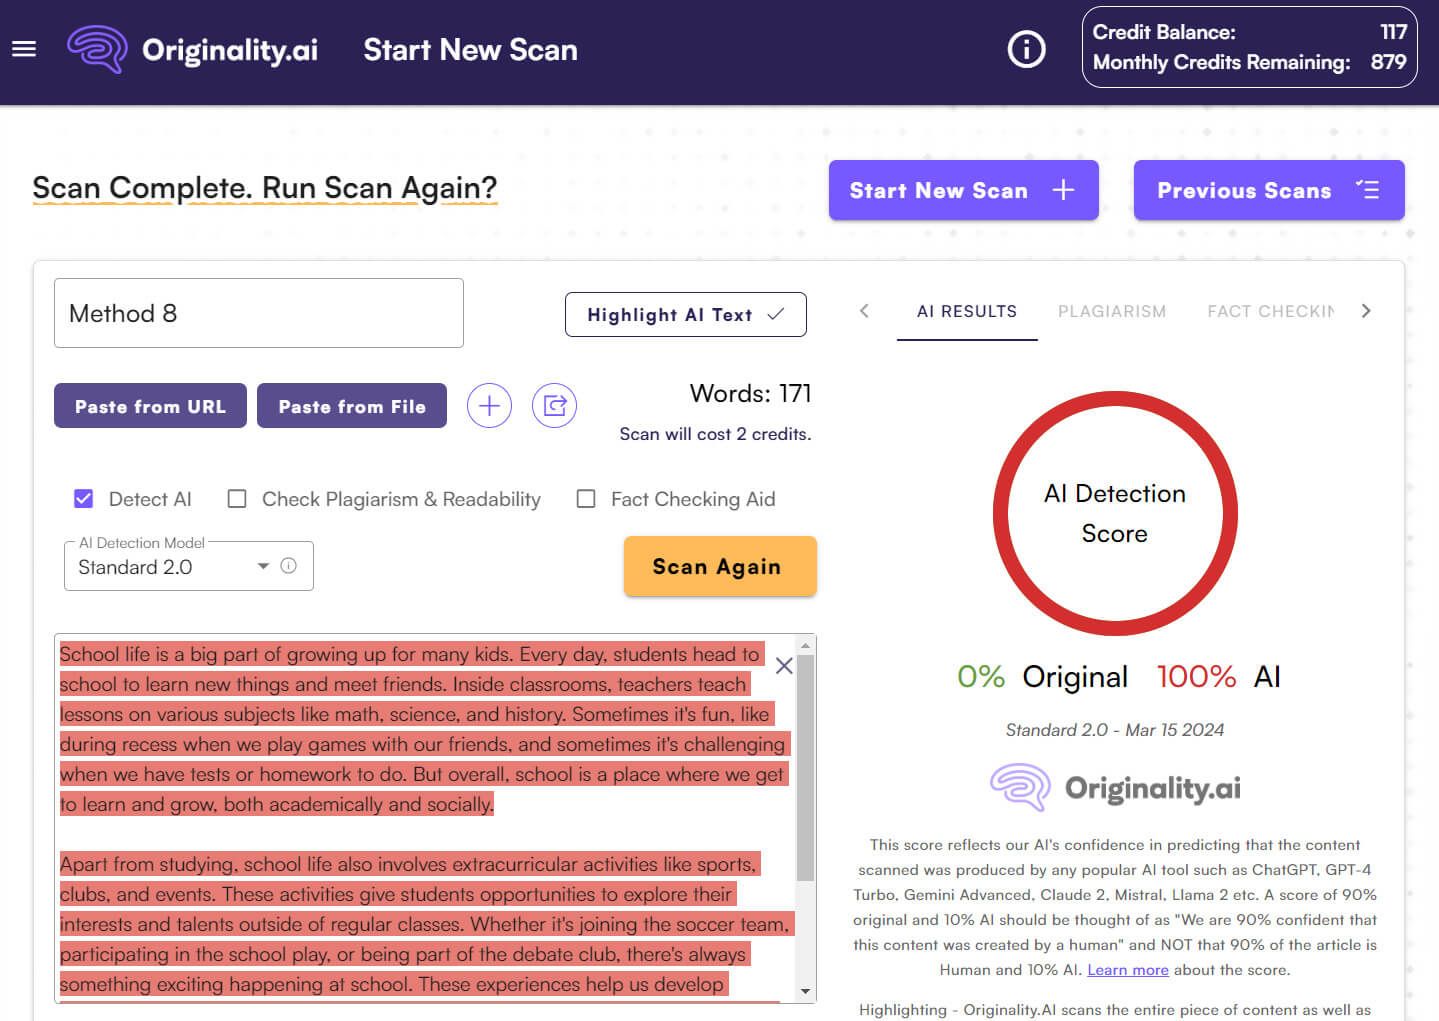This screenshot has height=1021, width=1439.
Task: Toggle the Highlight AI Text button
Action: pos(685,315)
